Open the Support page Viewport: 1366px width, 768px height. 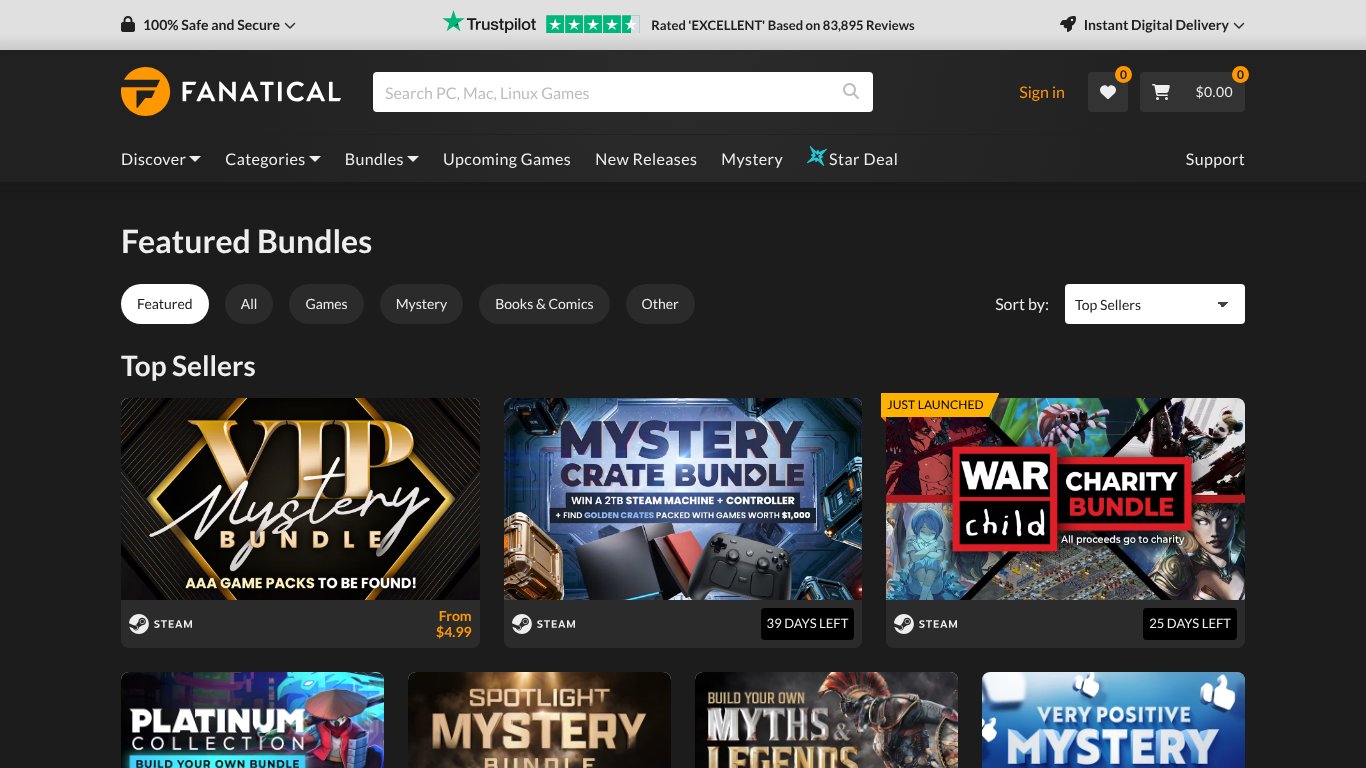point(1215,159)
